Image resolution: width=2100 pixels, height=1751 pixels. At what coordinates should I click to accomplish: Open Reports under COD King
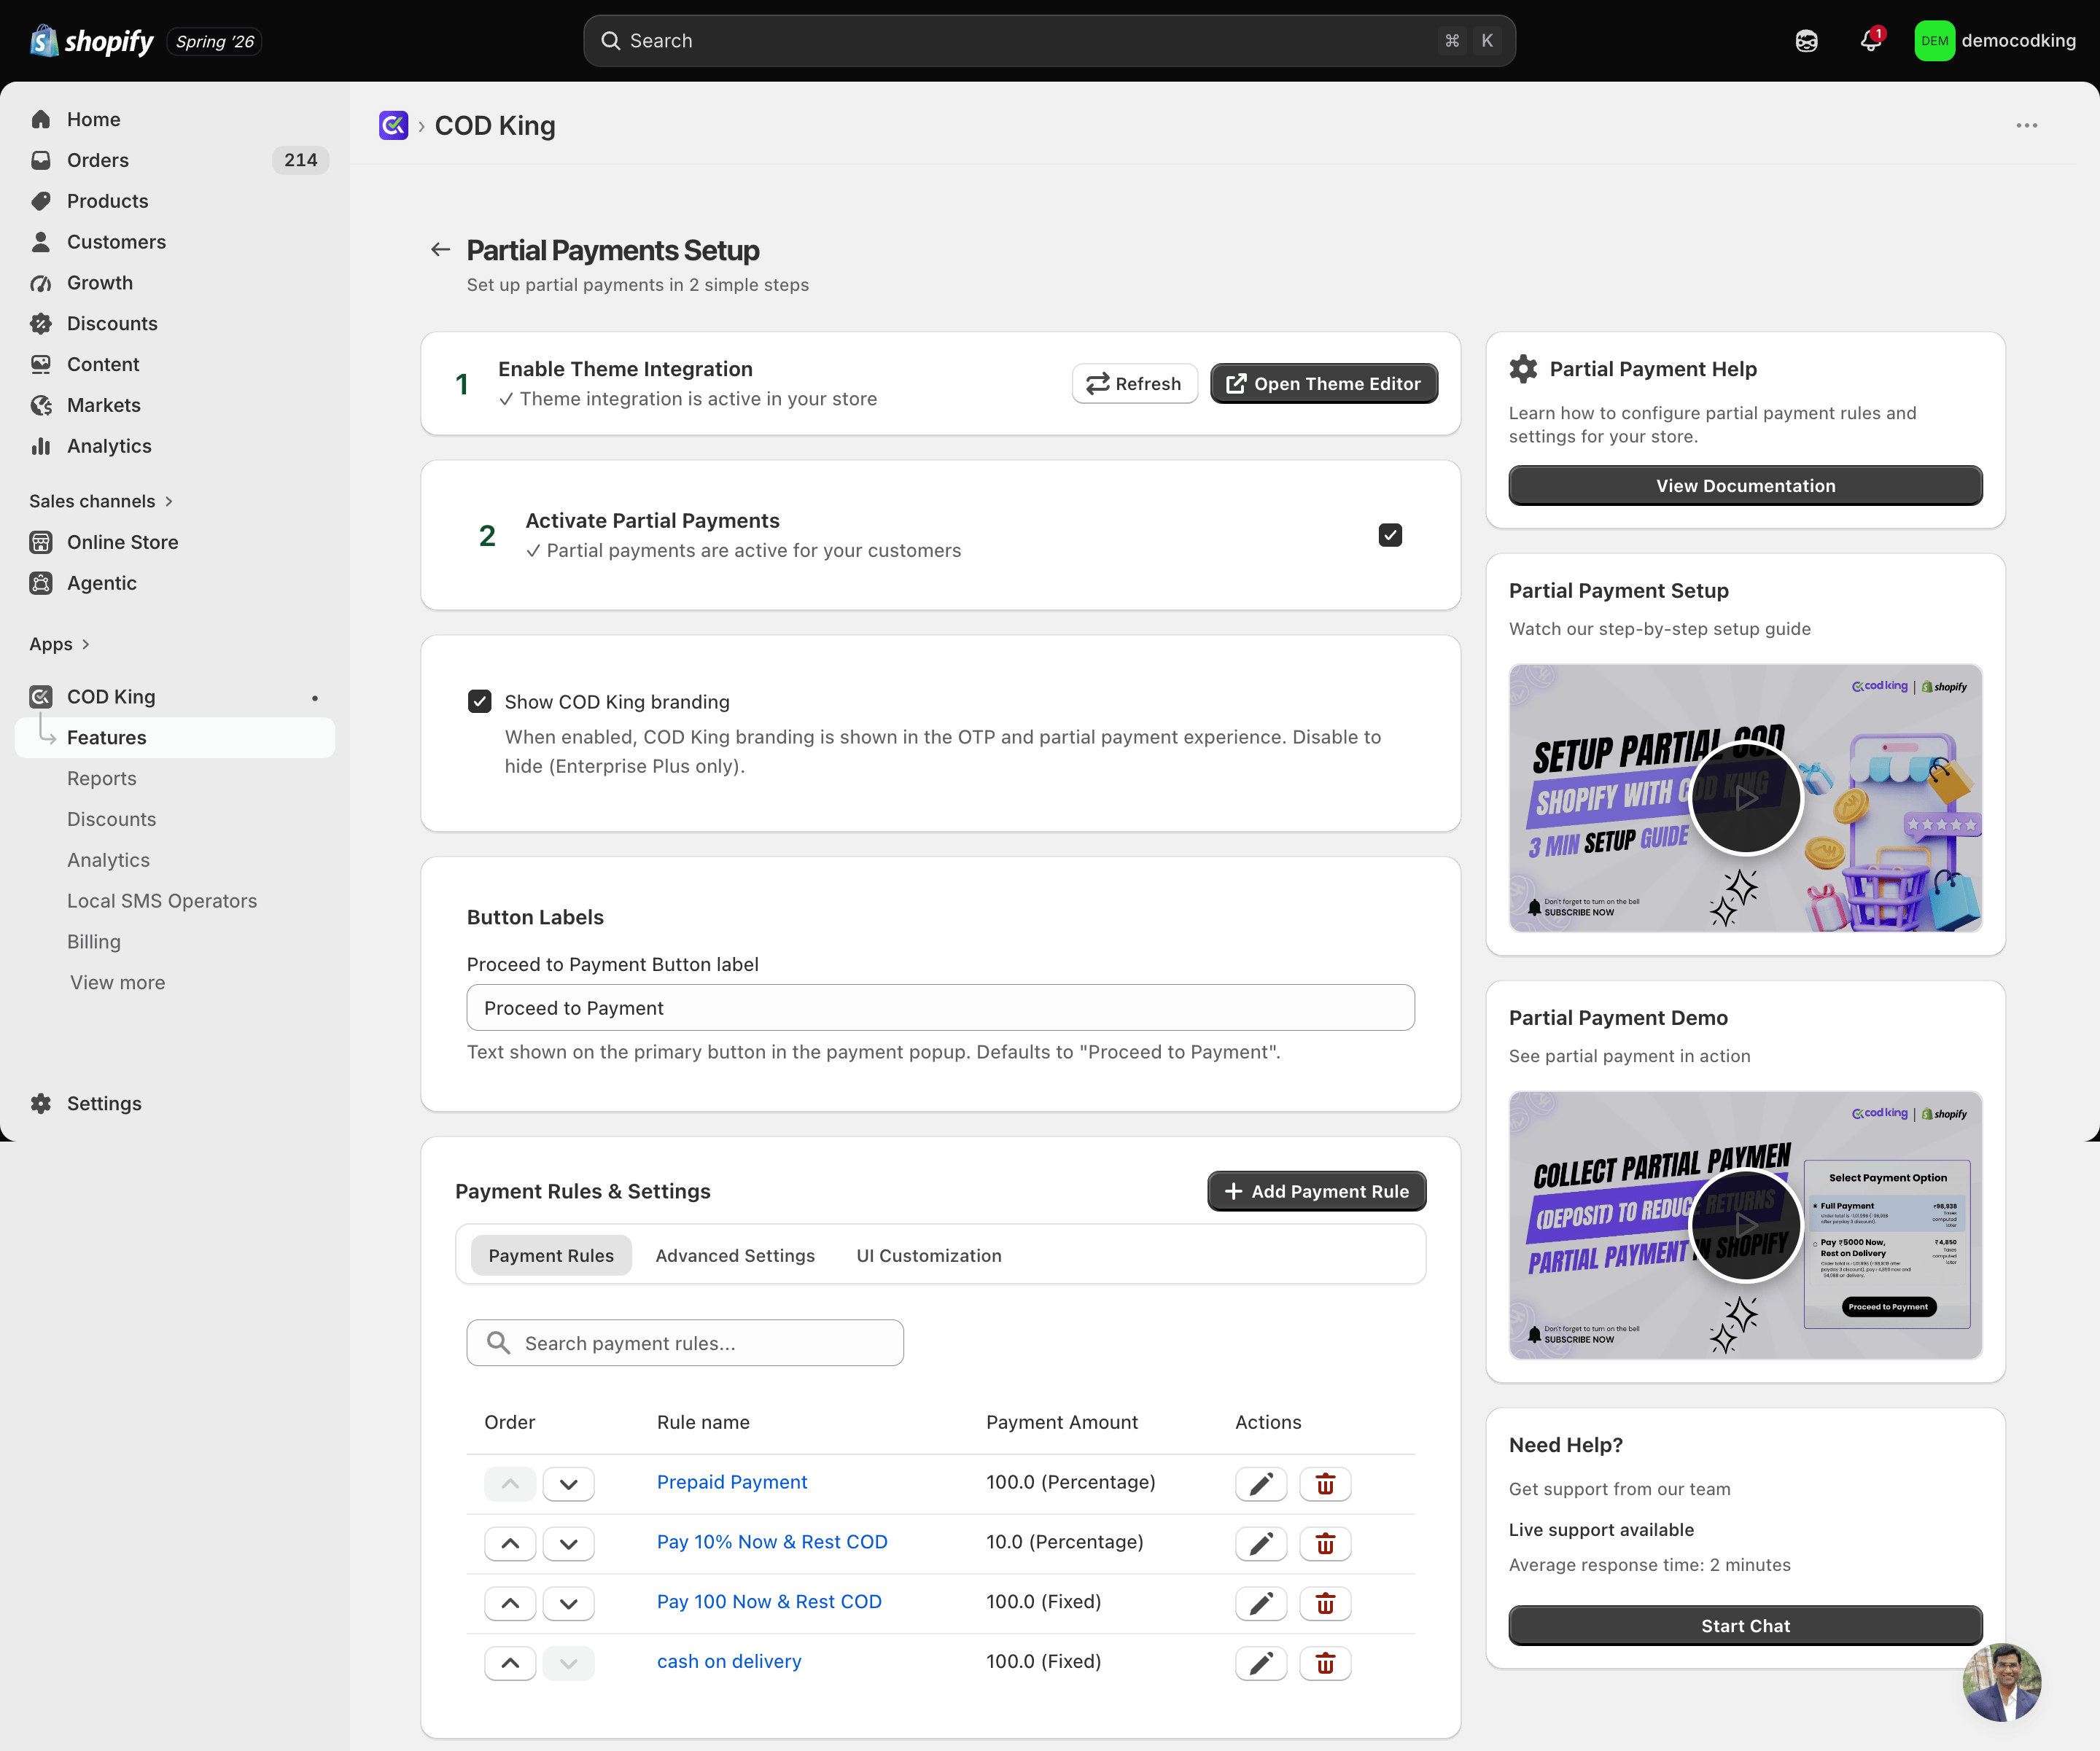coord(102,779)
